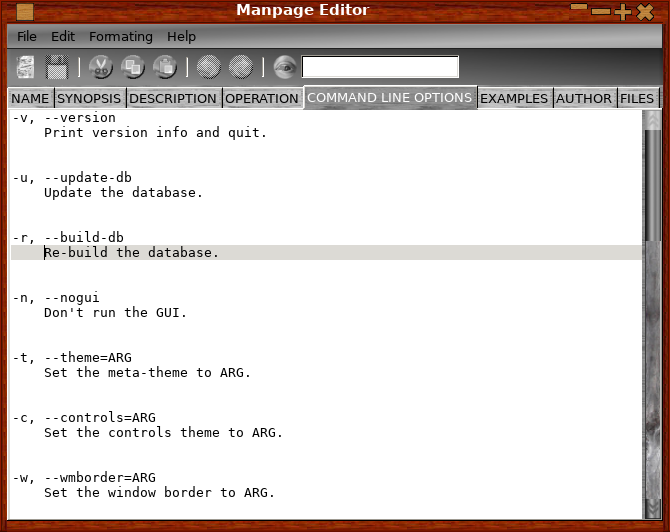Switch to the OPERATION tab
The image size is (670, 532).
point(262,98)
